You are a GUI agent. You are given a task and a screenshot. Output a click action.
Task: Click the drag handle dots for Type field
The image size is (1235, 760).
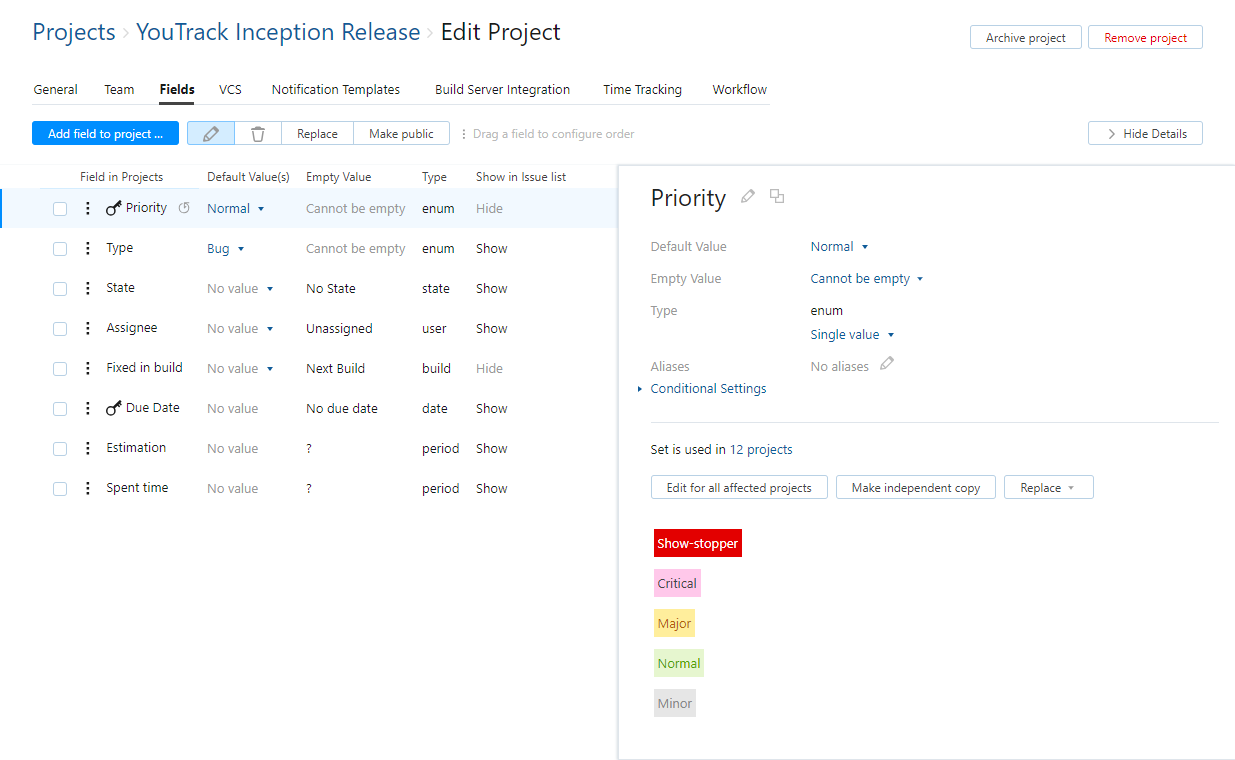(87, 249)
